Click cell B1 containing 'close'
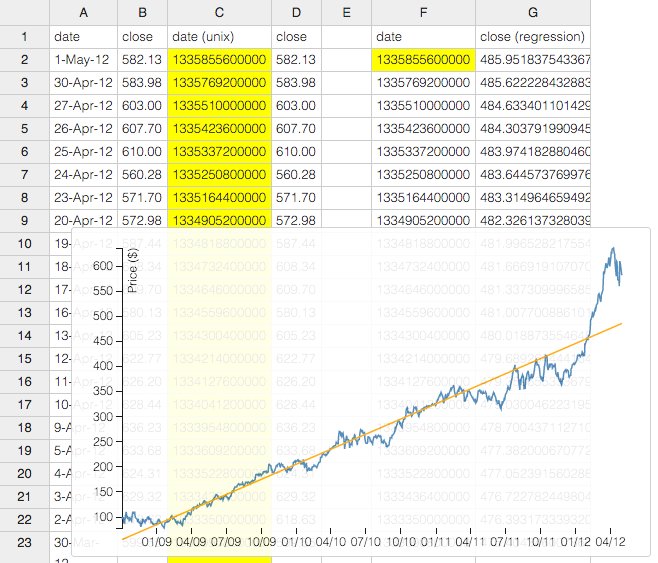 click(143, 37)
